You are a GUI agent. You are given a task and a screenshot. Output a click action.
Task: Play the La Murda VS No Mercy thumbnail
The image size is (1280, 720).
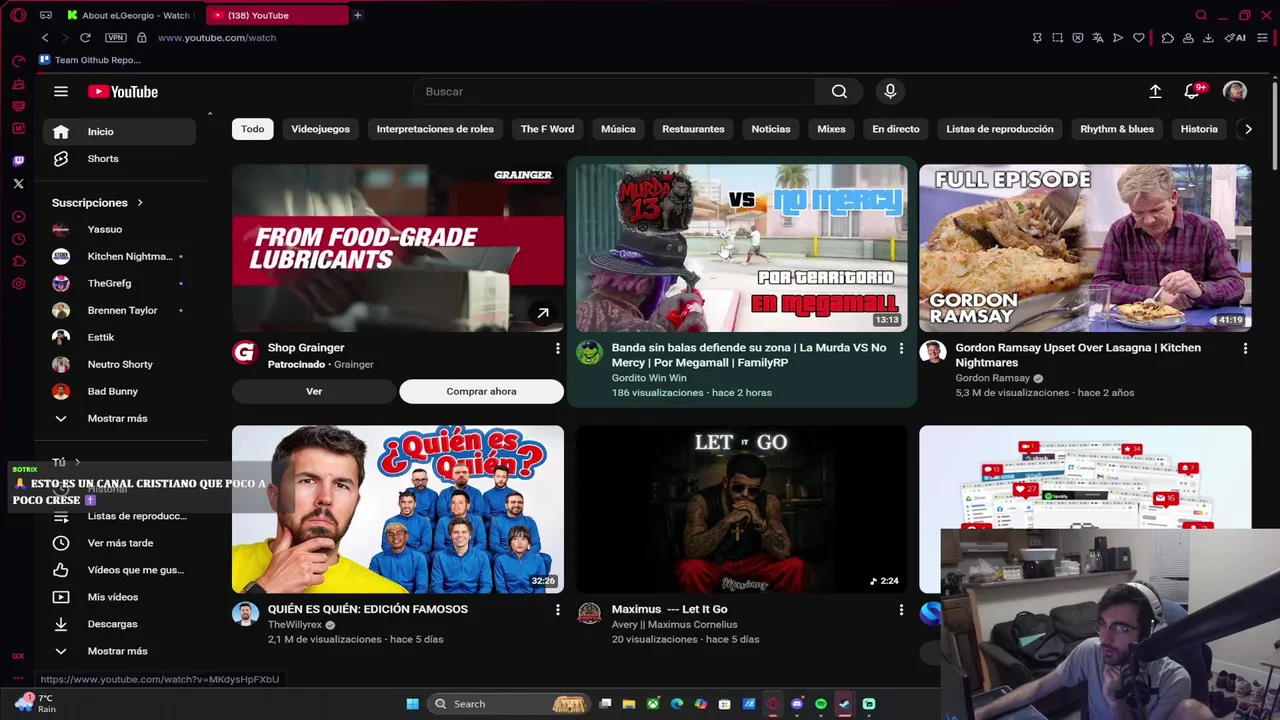741,247
